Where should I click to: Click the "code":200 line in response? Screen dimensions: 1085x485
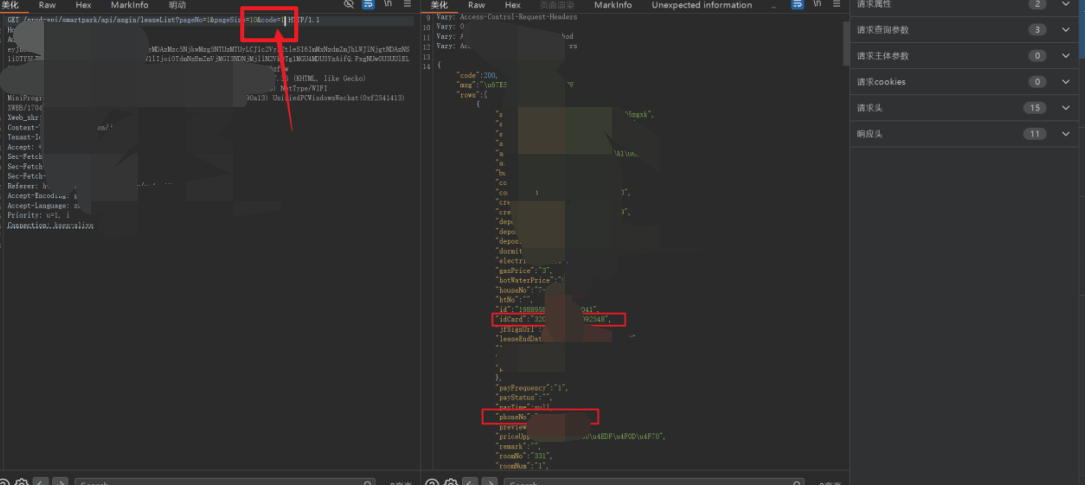(477, 74)
